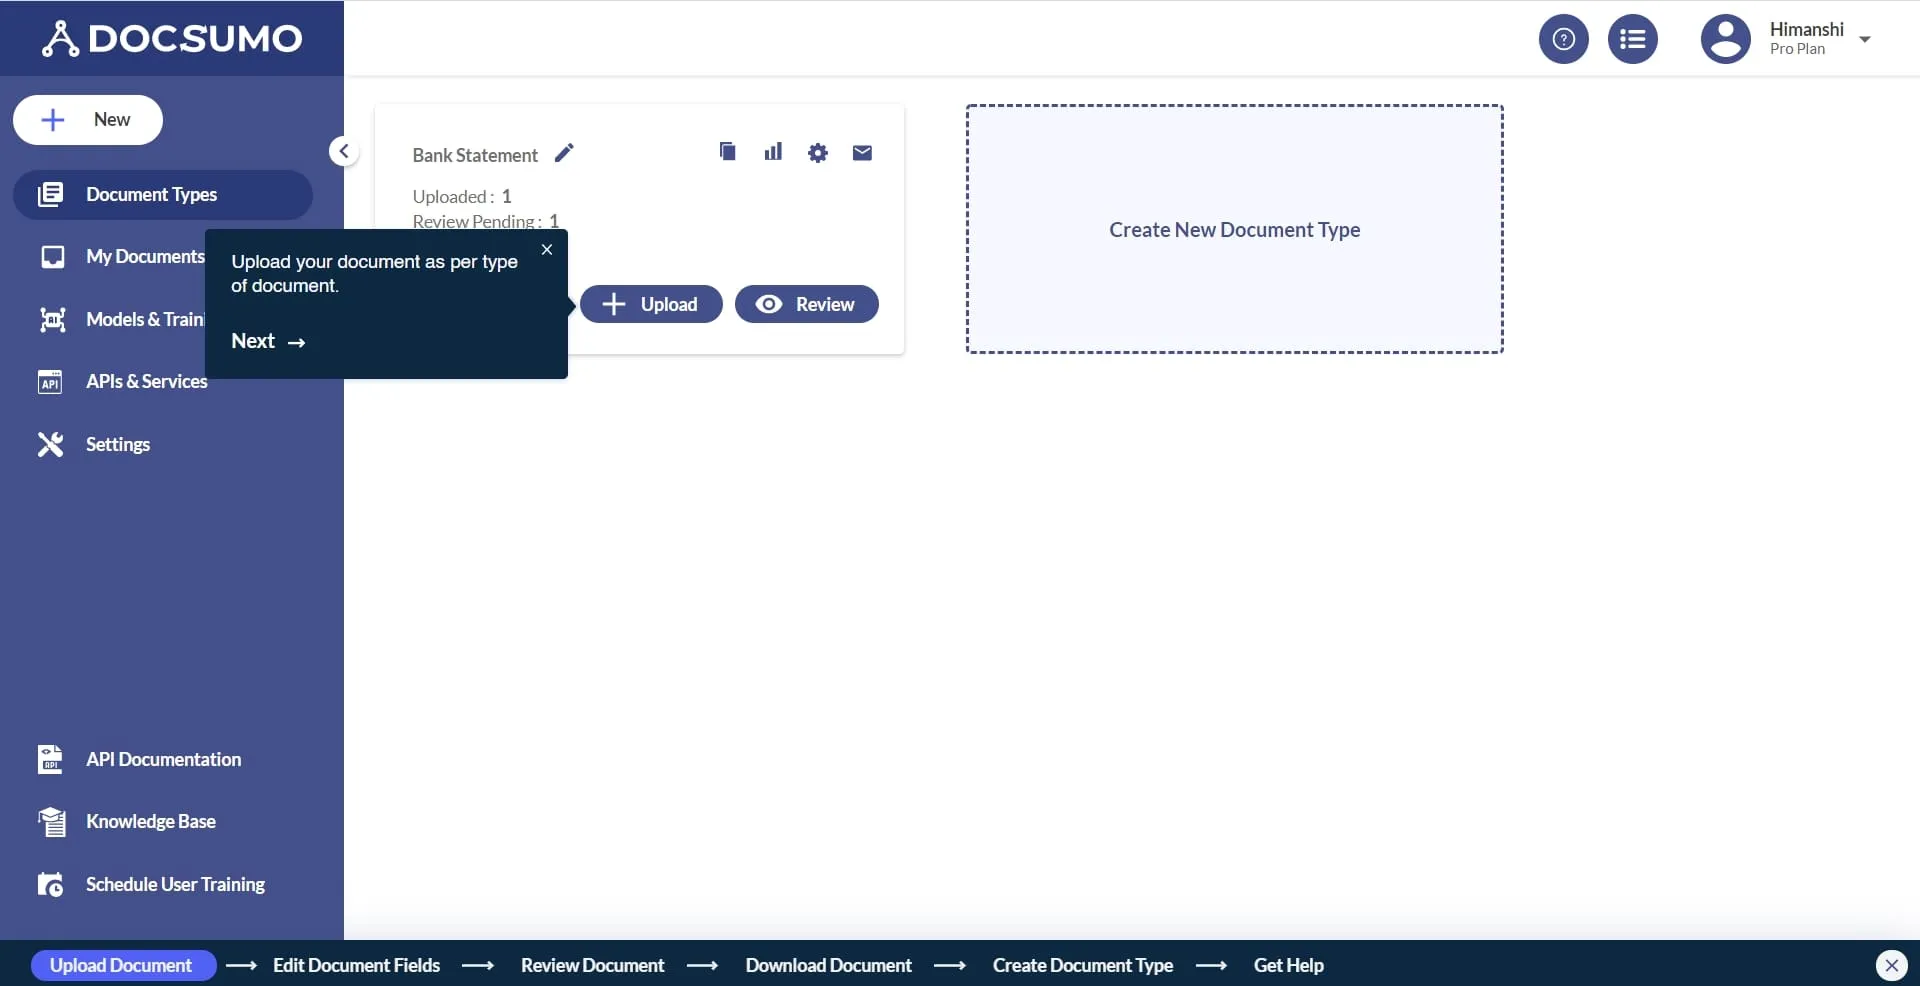This screenshot has width=1920, height=986.
Task: Open analytics for Bank Statement
Action: [x=773, y=152]
